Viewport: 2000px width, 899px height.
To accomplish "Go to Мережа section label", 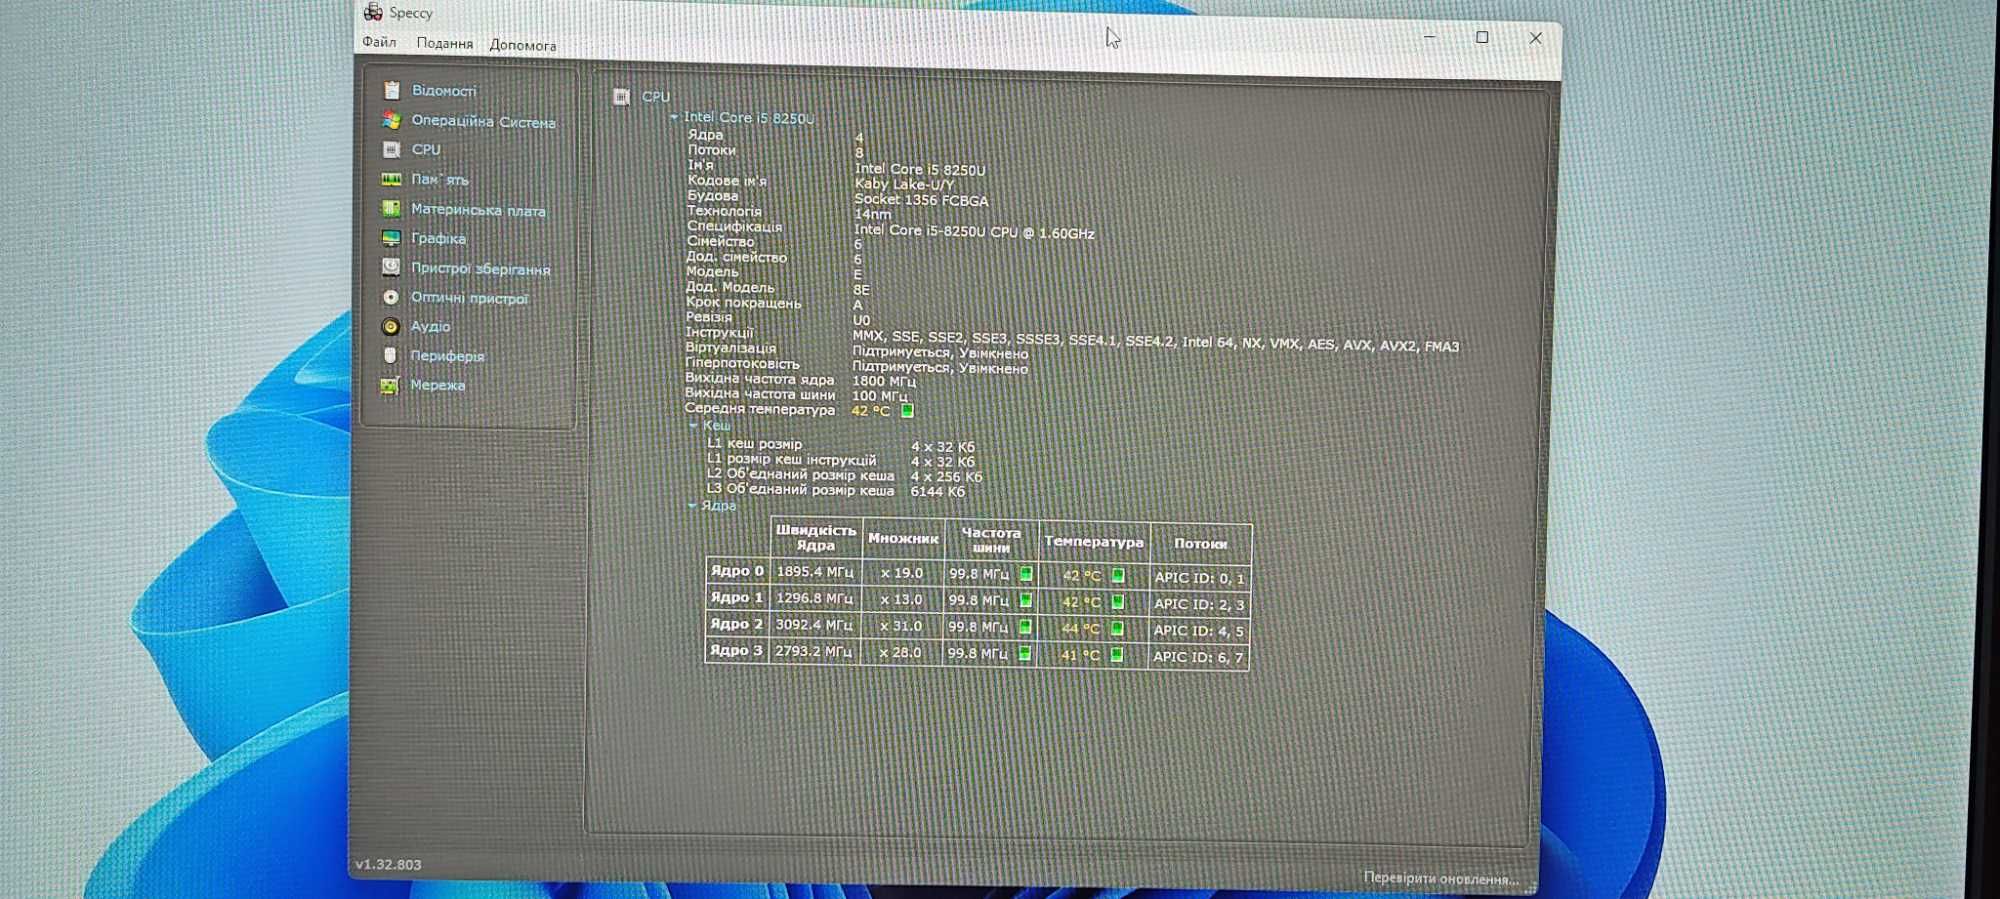I will coord(437,385).
